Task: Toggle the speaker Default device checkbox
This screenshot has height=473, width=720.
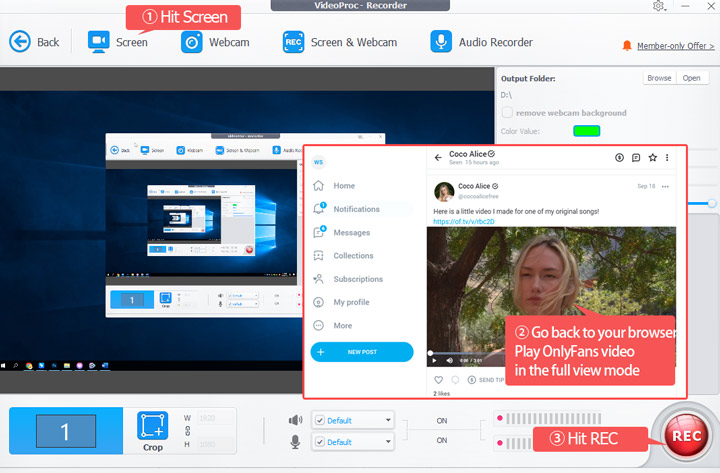Action: tap(320, 420)
